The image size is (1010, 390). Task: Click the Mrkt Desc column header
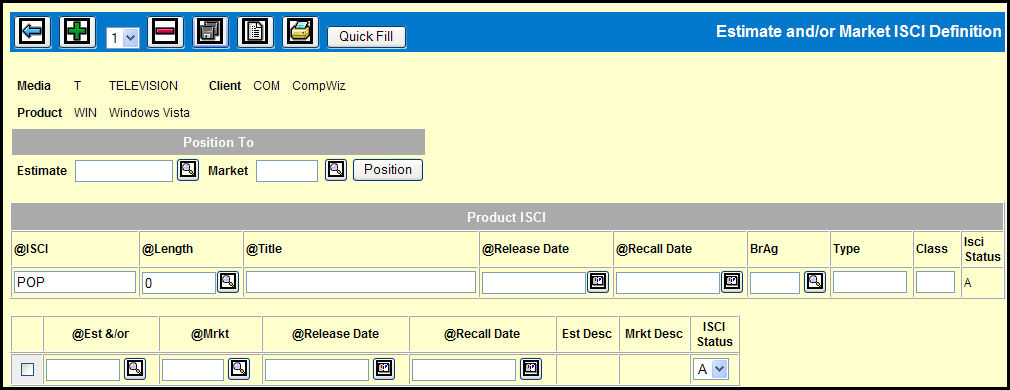[x=654, y=334]
